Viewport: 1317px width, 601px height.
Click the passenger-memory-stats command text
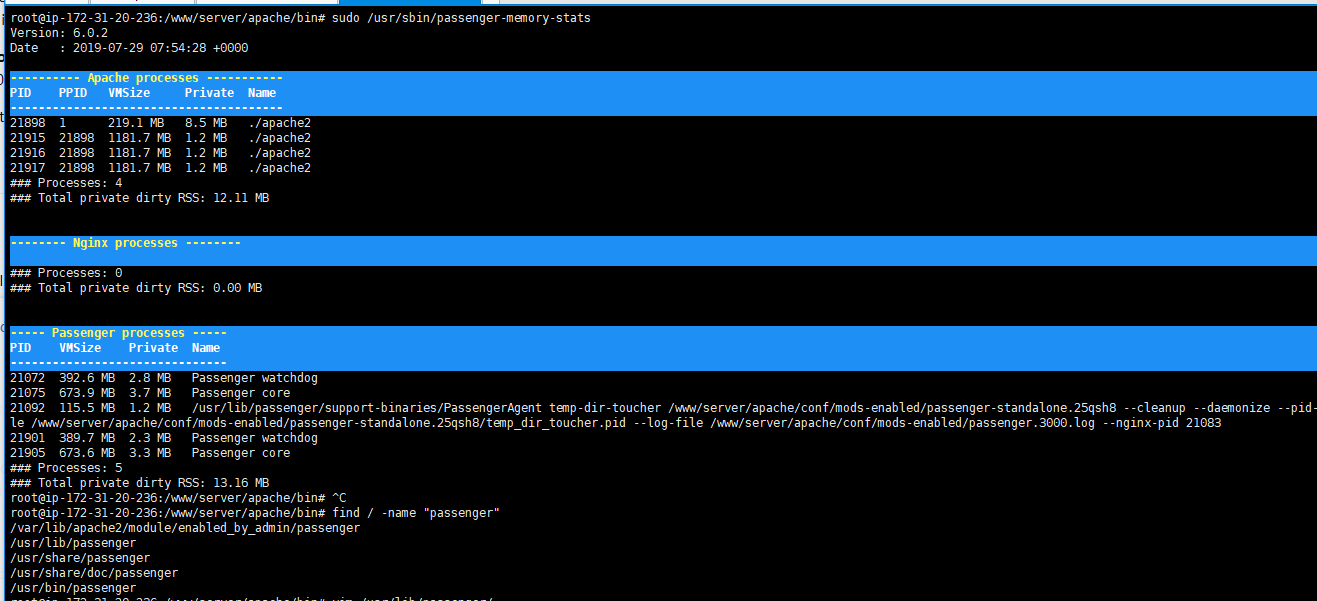click(461, 18)
